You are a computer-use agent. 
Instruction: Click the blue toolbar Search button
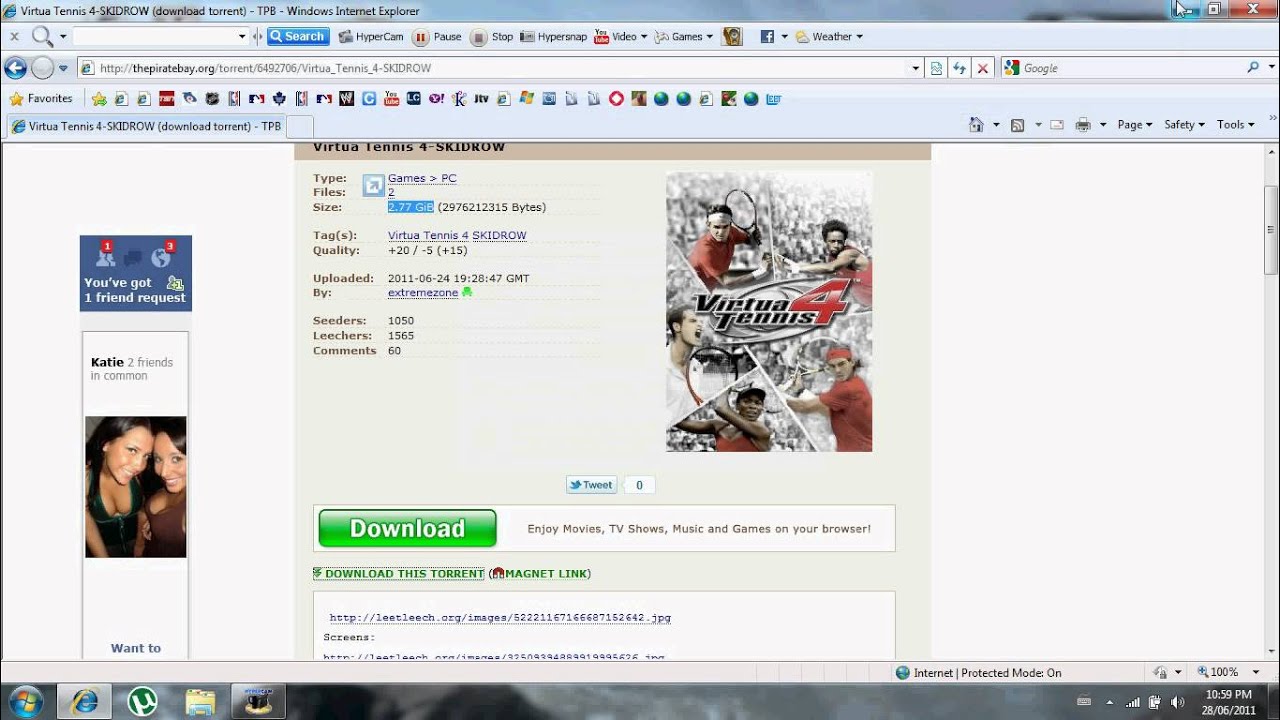297,37
